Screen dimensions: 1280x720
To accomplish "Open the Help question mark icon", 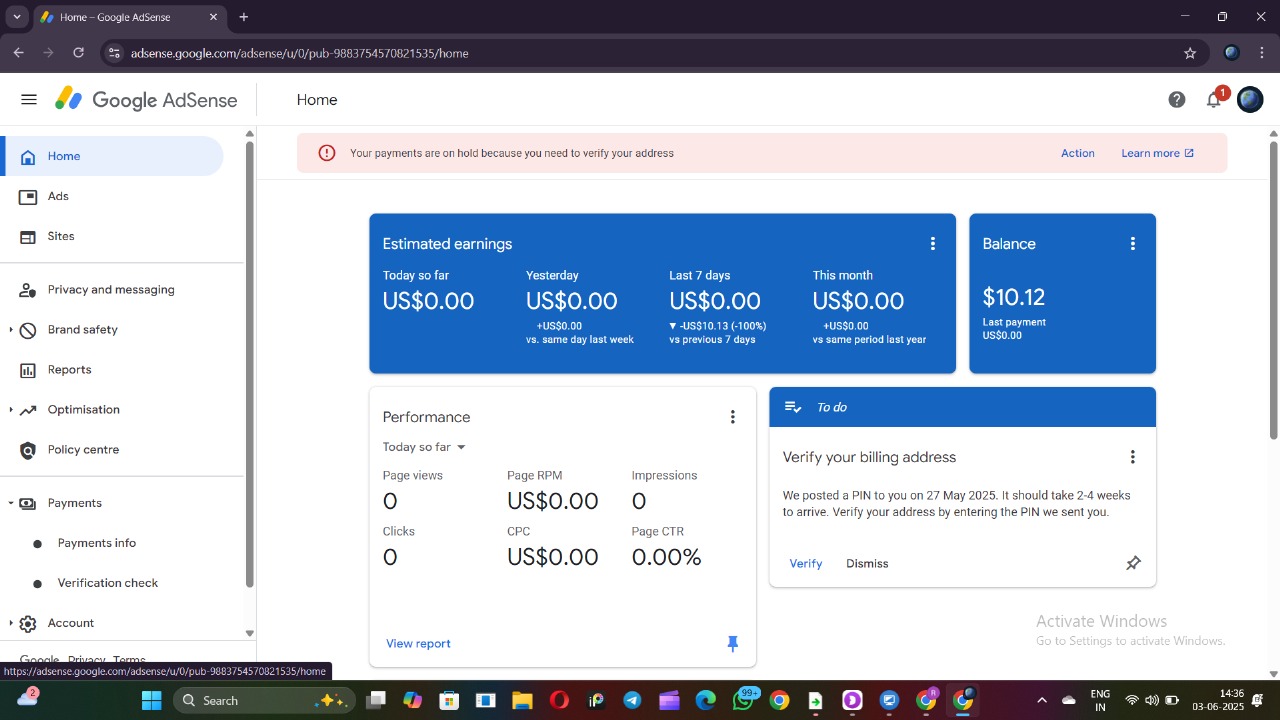I will click(1177, 99).
